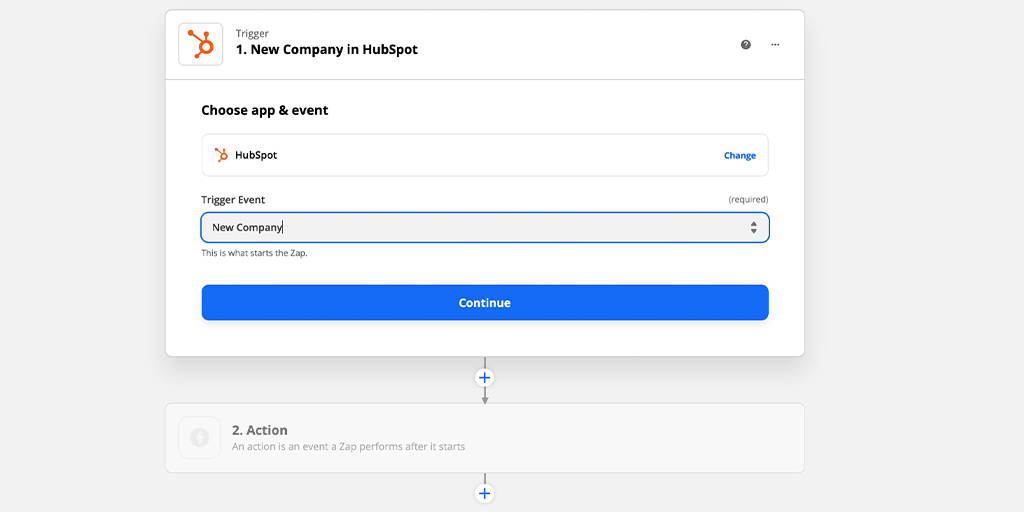This screenshot has height=512, width=1024.
Task: Click the small HubSpot icon in app field
Action: (x=221, y=155)
